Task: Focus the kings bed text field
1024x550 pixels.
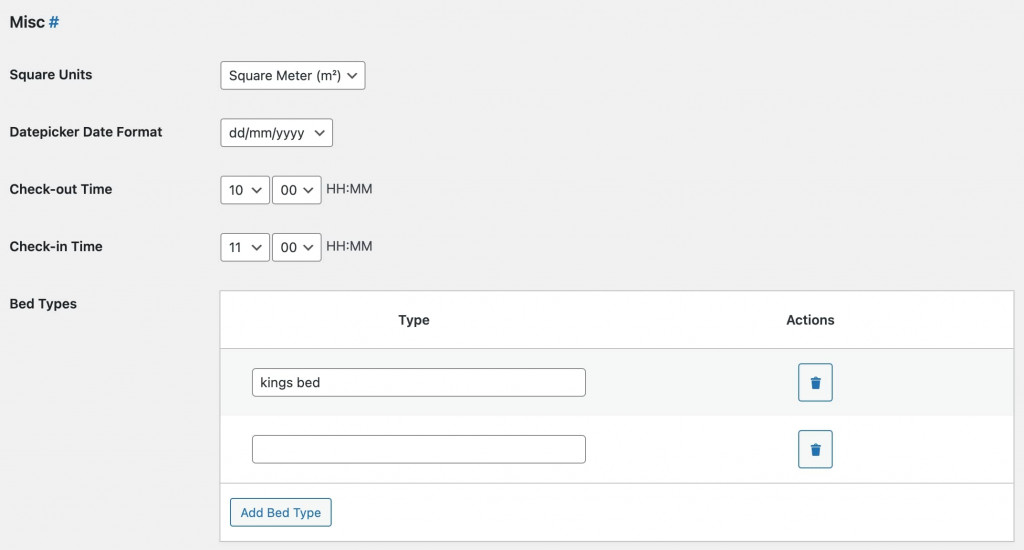Action: click(418, 383)
